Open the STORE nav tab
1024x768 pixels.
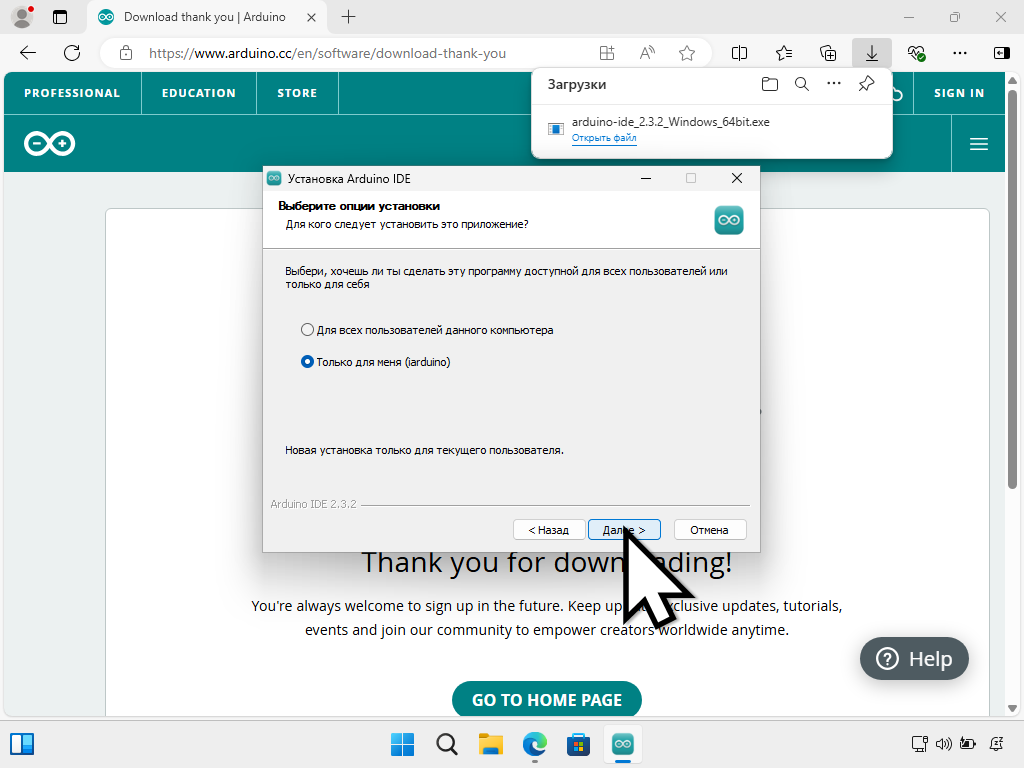click(297, 93)
